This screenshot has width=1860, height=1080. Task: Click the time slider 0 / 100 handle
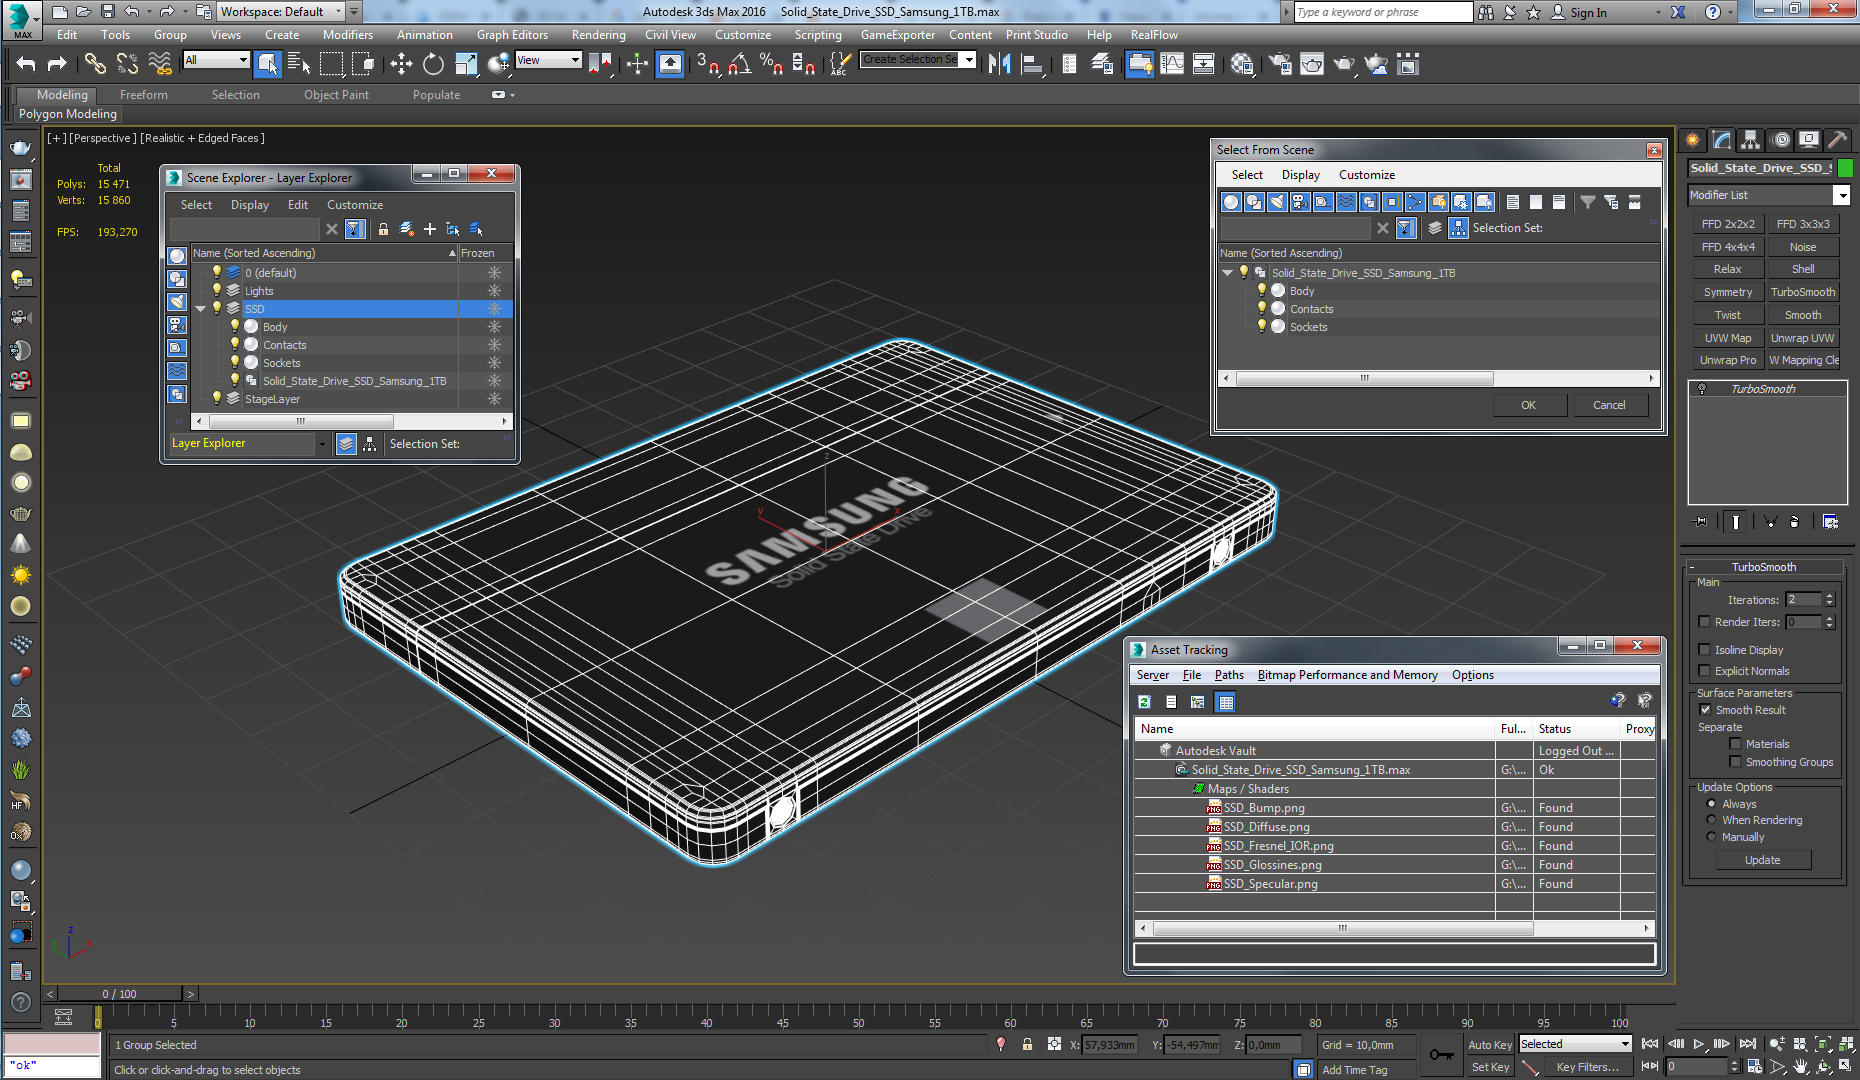(x=120, y=994)
